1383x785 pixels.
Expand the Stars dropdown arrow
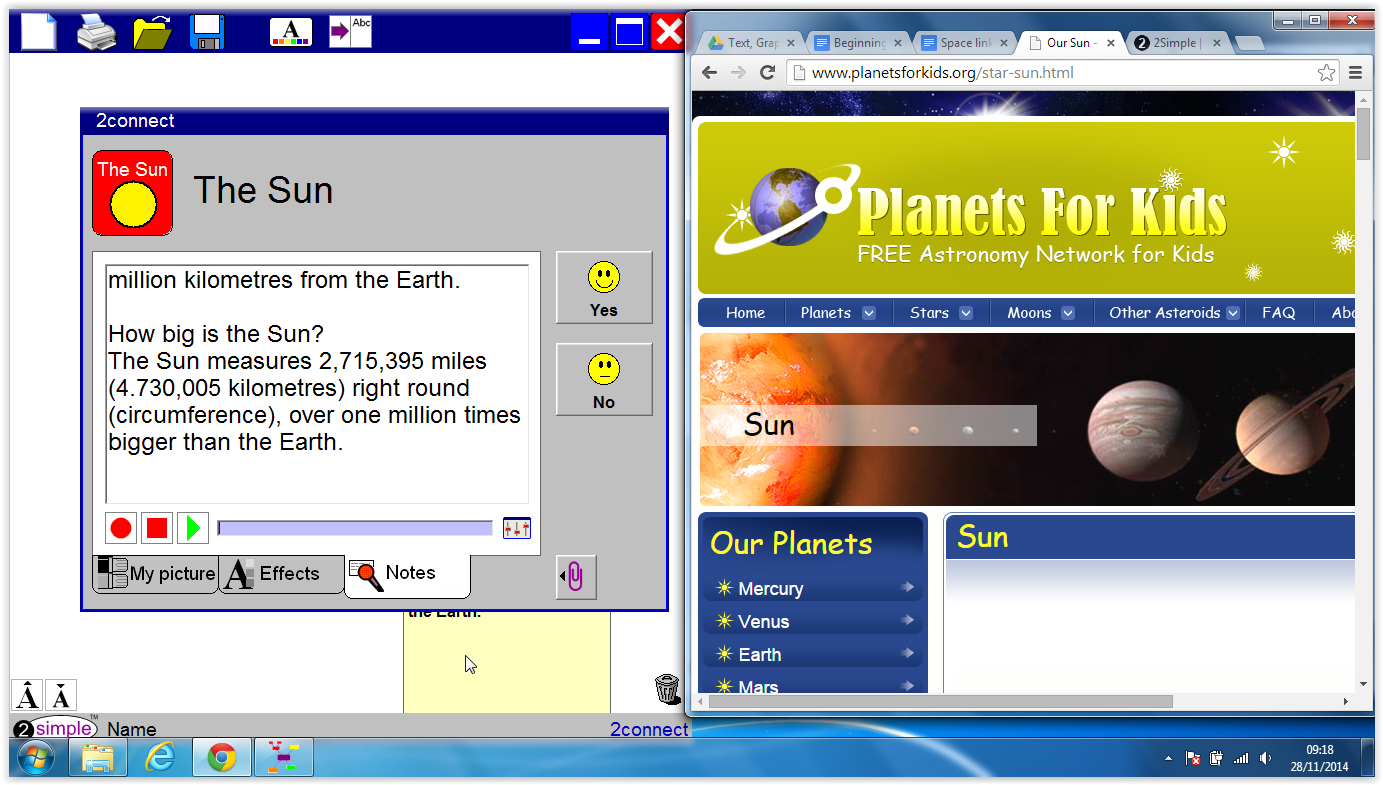[x=966, y=313]
